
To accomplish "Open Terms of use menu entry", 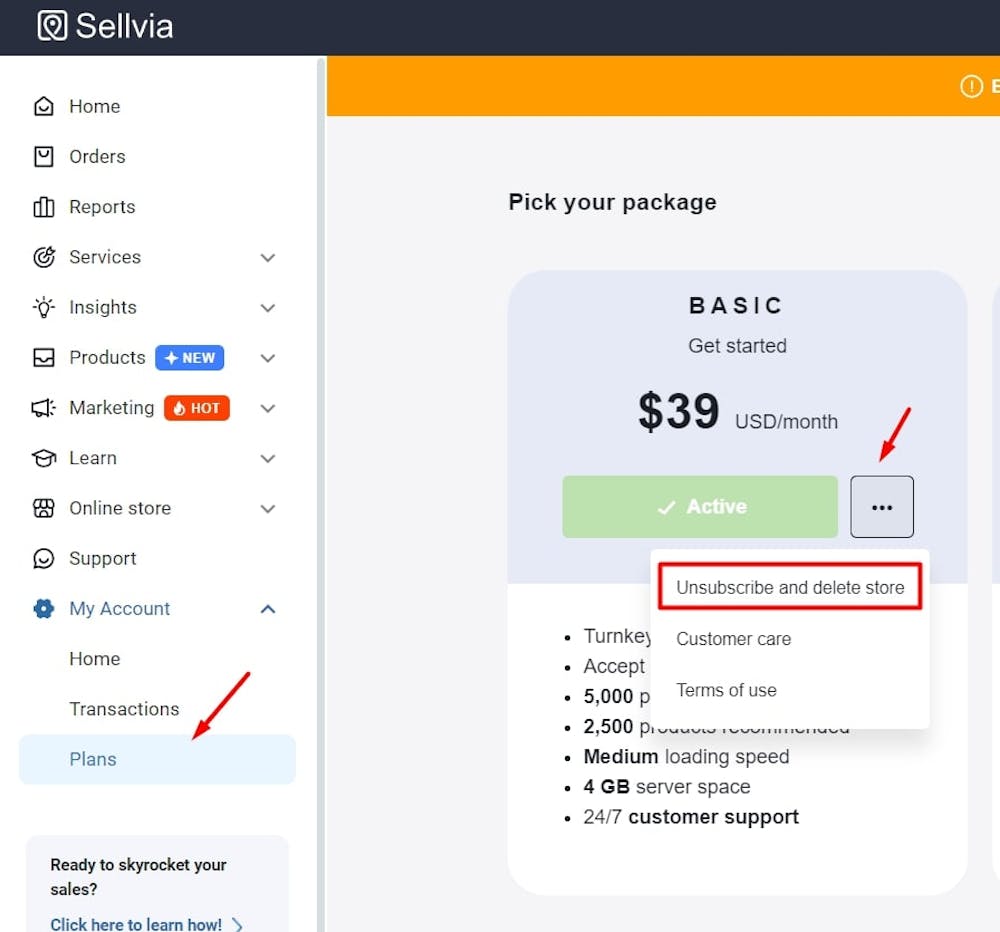I will click(x=726, y=690).
